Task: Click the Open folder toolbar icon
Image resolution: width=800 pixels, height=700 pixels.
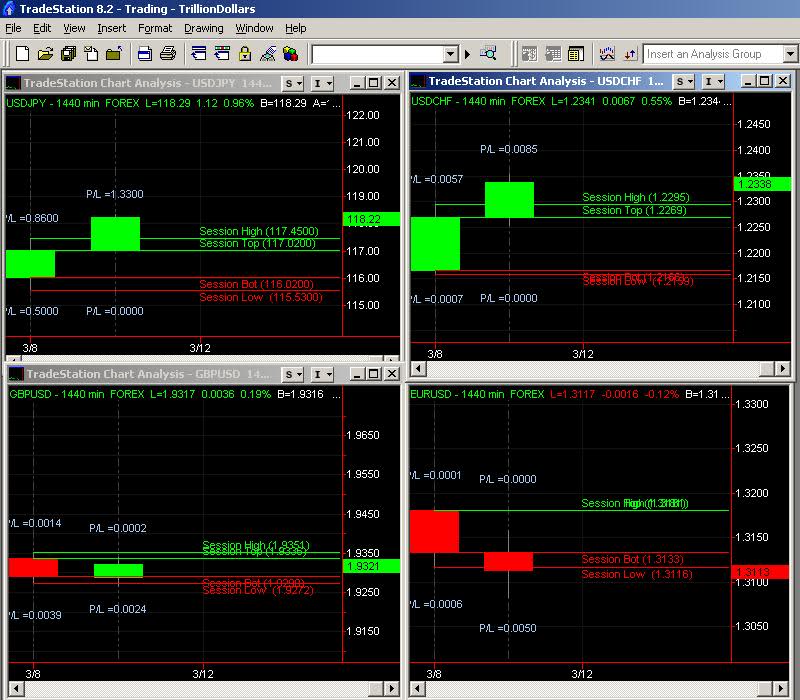Action: click(44, 54)
